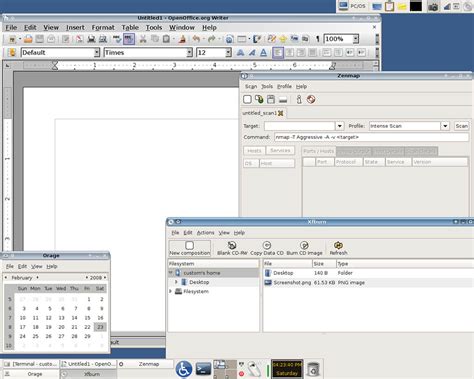Expand the Filesystem tree node in Xfburn

tap(171, 291)
